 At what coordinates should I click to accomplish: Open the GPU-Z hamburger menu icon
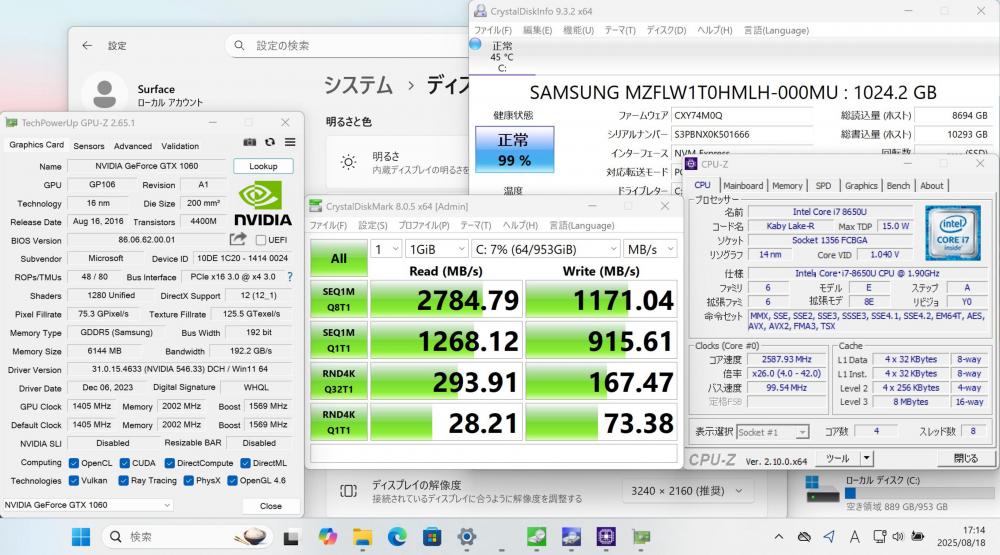[290, 142]
